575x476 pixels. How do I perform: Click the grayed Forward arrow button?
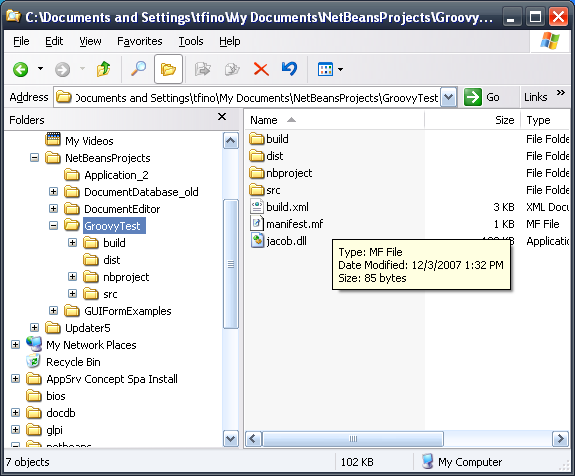(x=62, y=69)
